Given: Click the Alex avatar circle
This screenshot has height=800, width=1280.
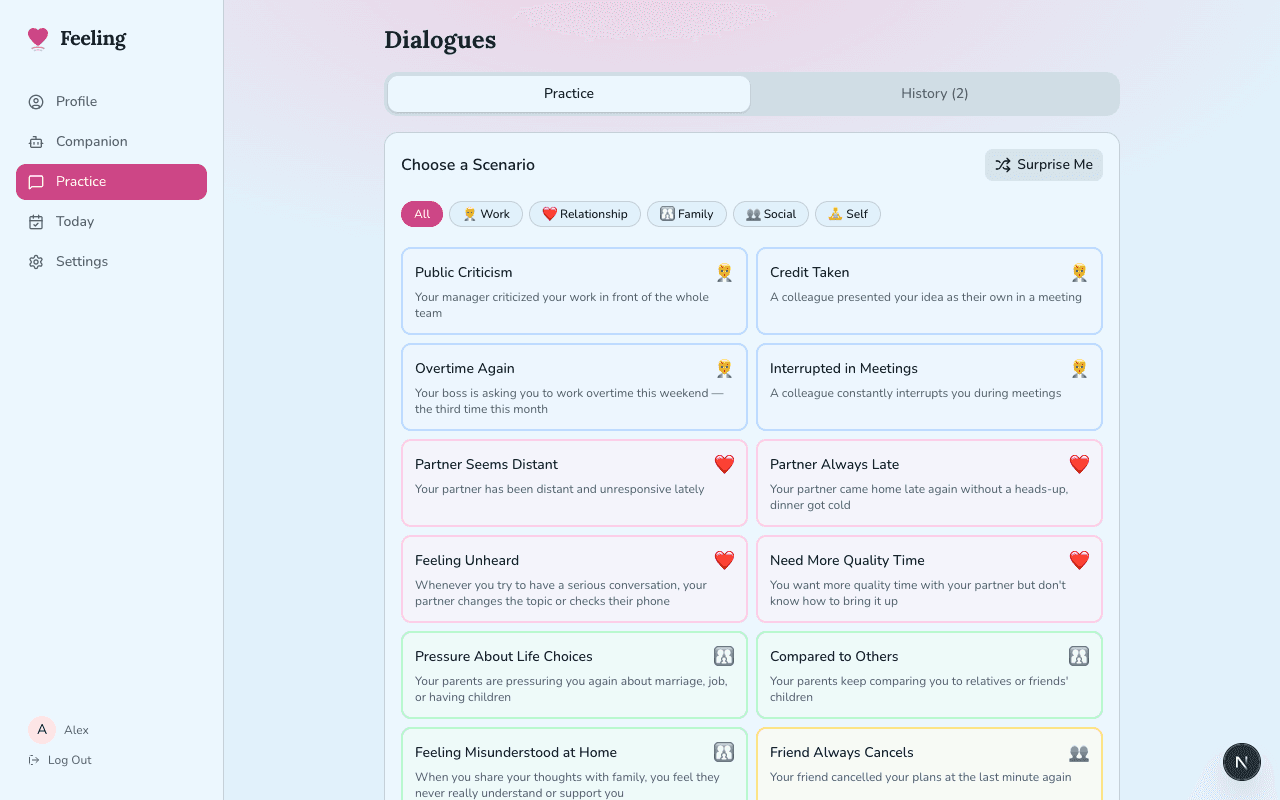Looking at the screenshot, I should (x=42, y=730).
